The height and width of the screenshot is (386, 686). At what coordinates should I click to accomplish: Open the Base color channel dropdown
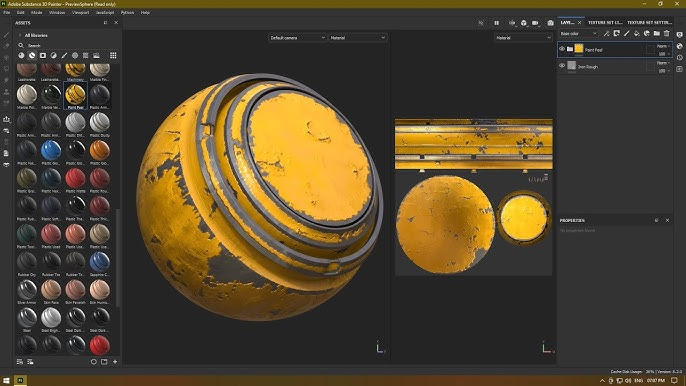click(x=578, y=33)
